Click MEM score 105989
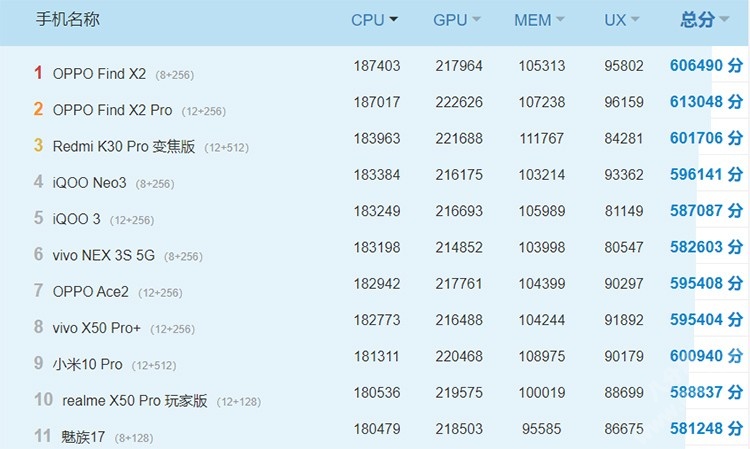This screenshot has width=750, height=449. coord(542,211)
